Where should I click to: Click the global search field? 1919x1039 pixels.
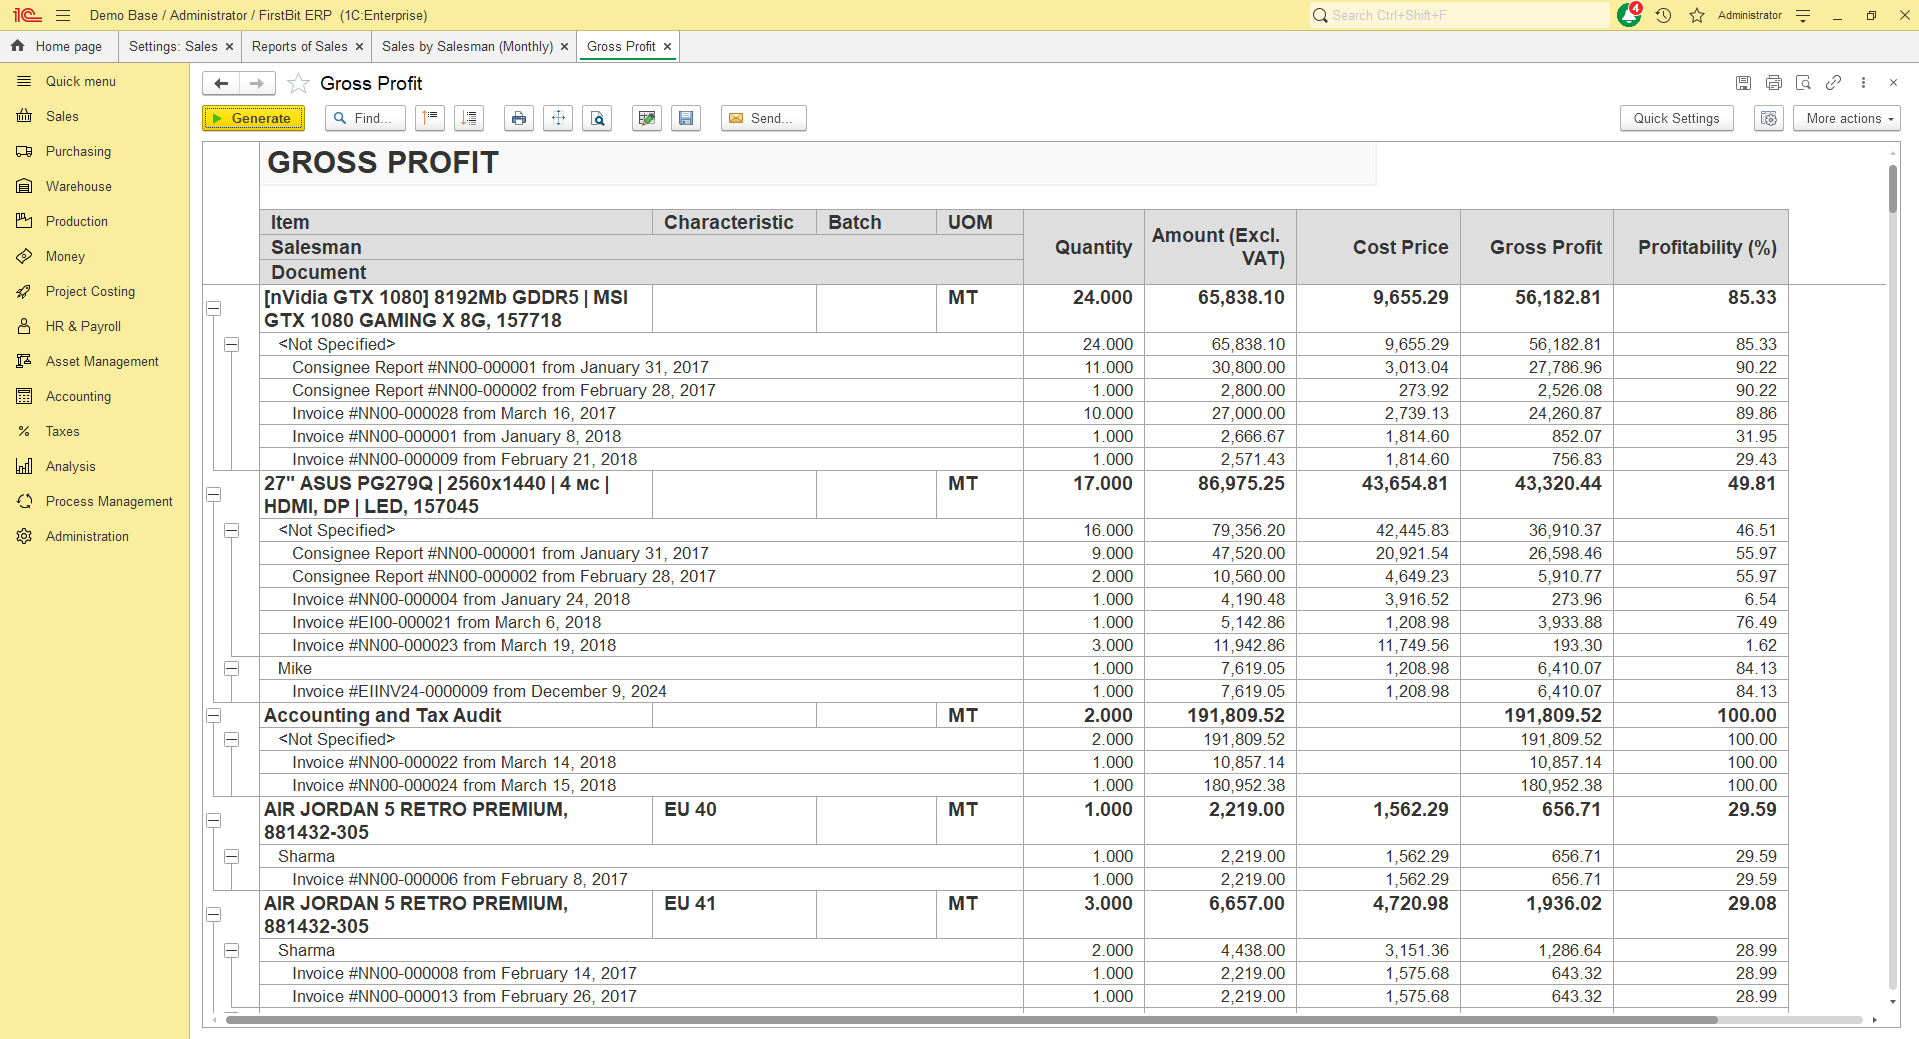[x=1460, y=16]
